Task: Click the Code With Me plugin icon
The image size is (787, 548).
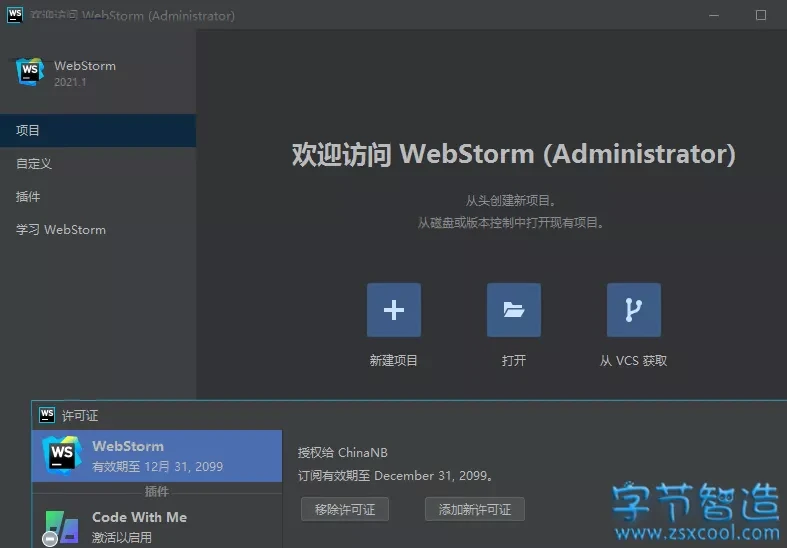Action: click(x=61, y=527)
